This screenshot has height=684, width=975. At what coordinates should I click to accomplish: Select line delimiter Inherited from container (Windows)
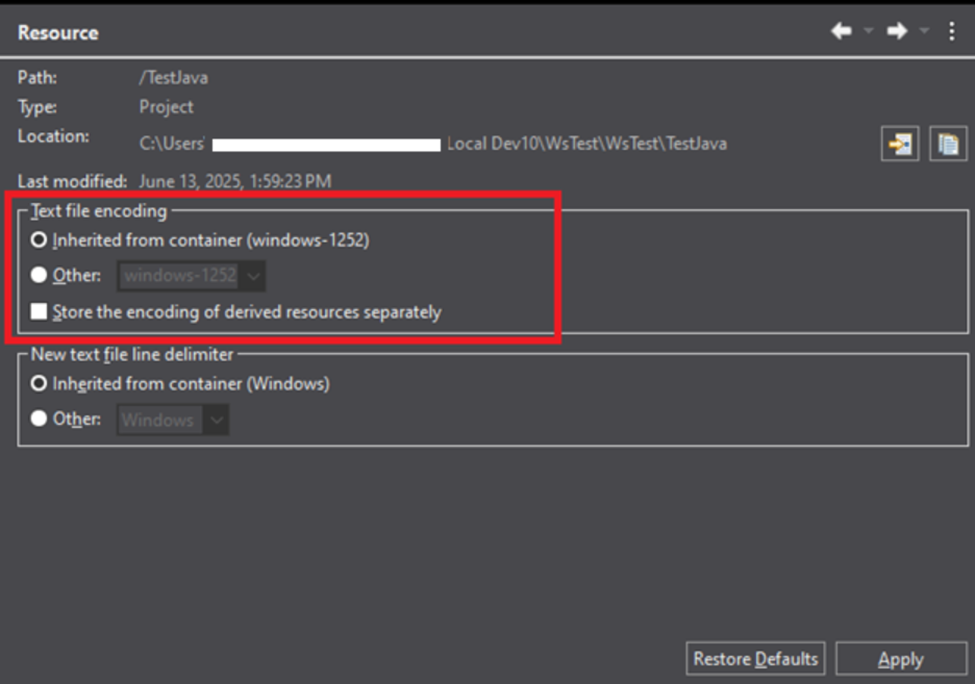pyautogui.click(x=39, y=383)
